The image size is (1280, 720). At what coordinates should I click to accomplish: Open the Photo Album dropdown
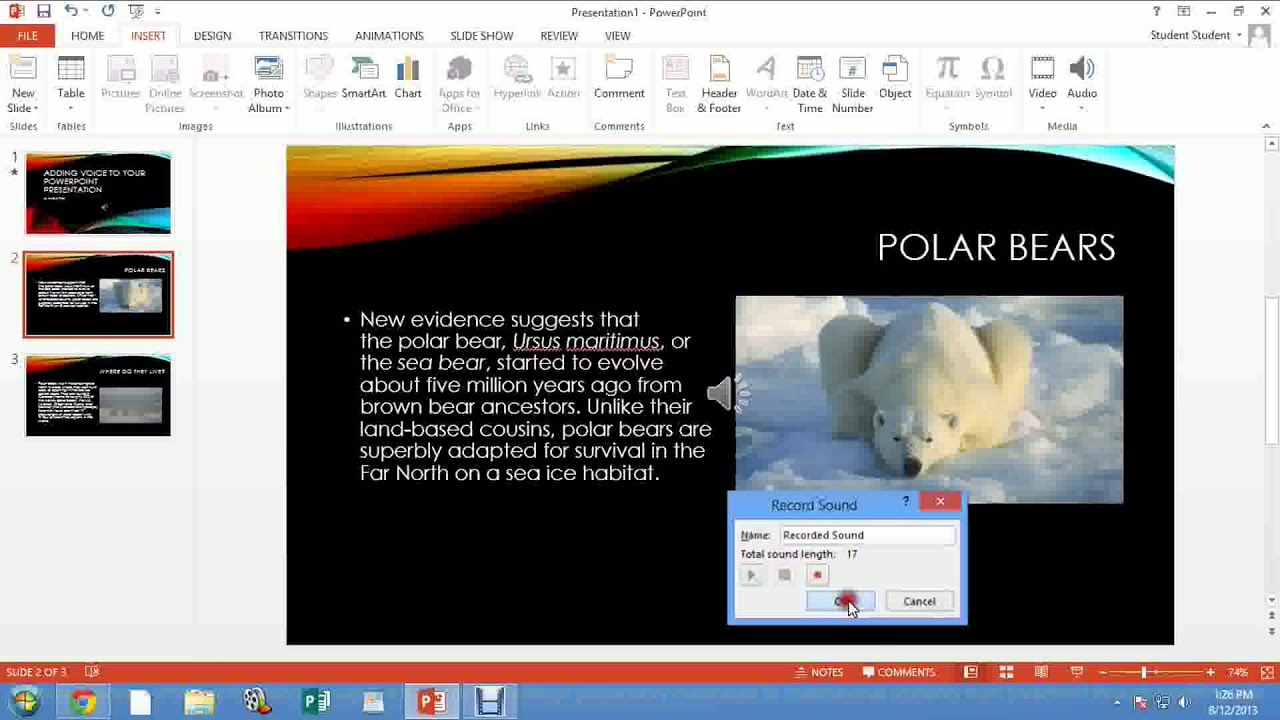[x=287, y=108]
